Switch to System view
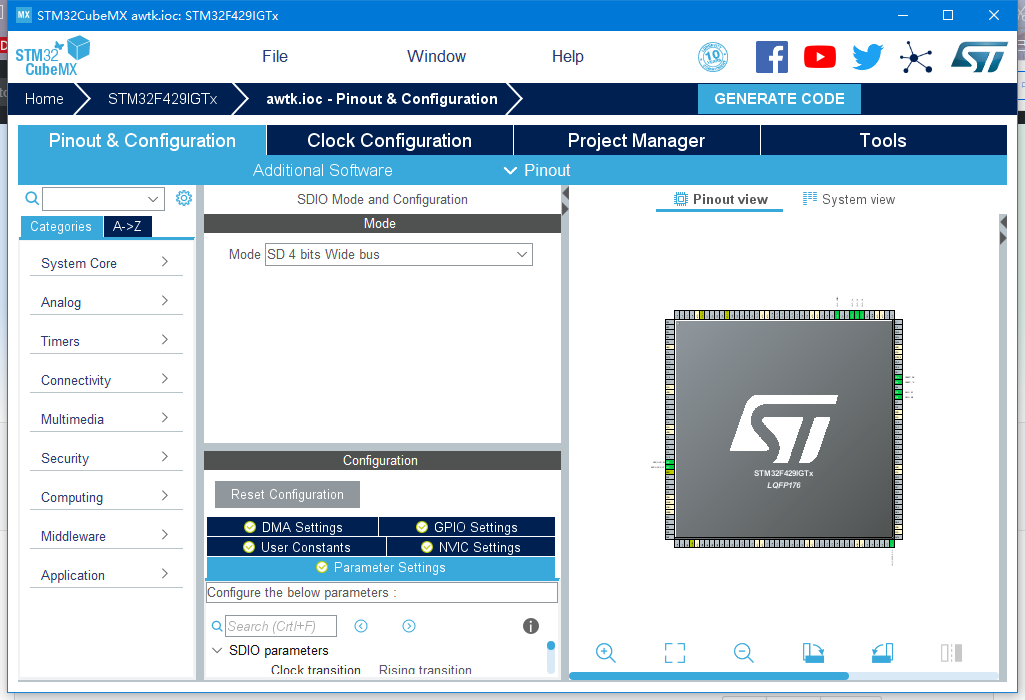Image resolution: width=1025 pixels, height=700 pixels. point(849,199)
